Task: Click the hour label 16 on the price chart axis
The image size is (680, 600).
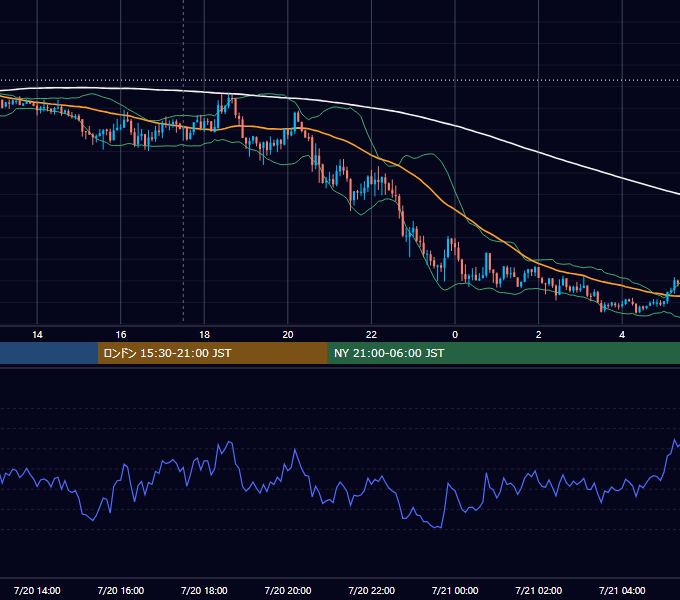Action: point(121,335)
